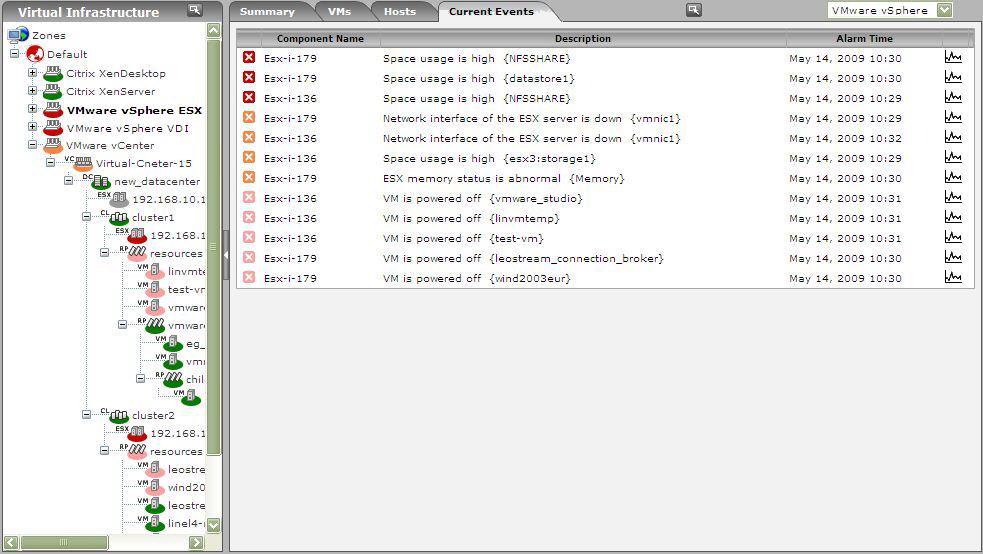The height and width of the screenshot is (554, 983).
Task: Open graph icon for Esx-i-179 NFSSHARE row
Action: 953,58
